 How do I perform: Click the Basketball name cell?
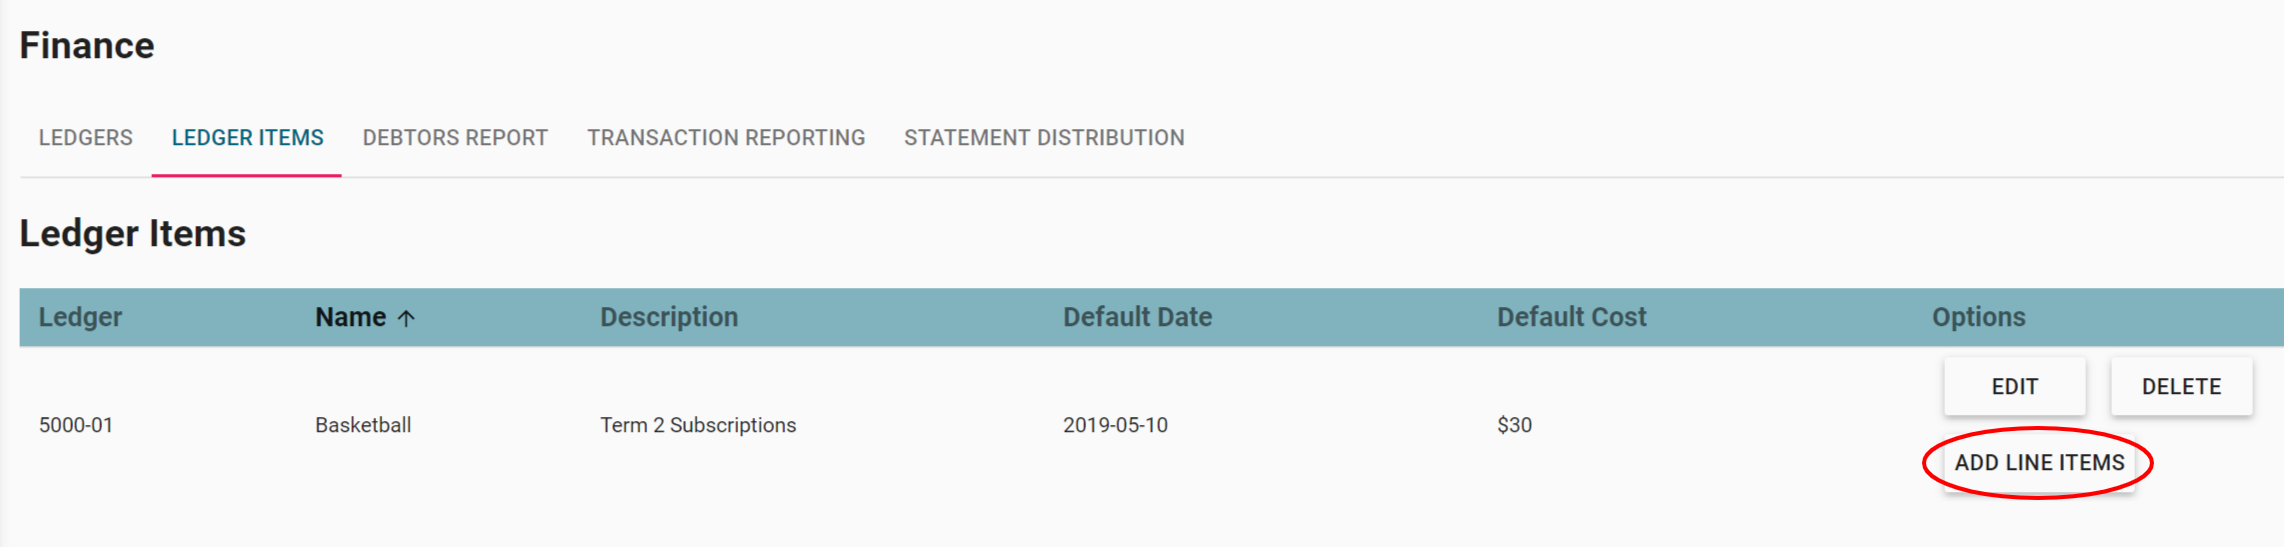[363, 425]
